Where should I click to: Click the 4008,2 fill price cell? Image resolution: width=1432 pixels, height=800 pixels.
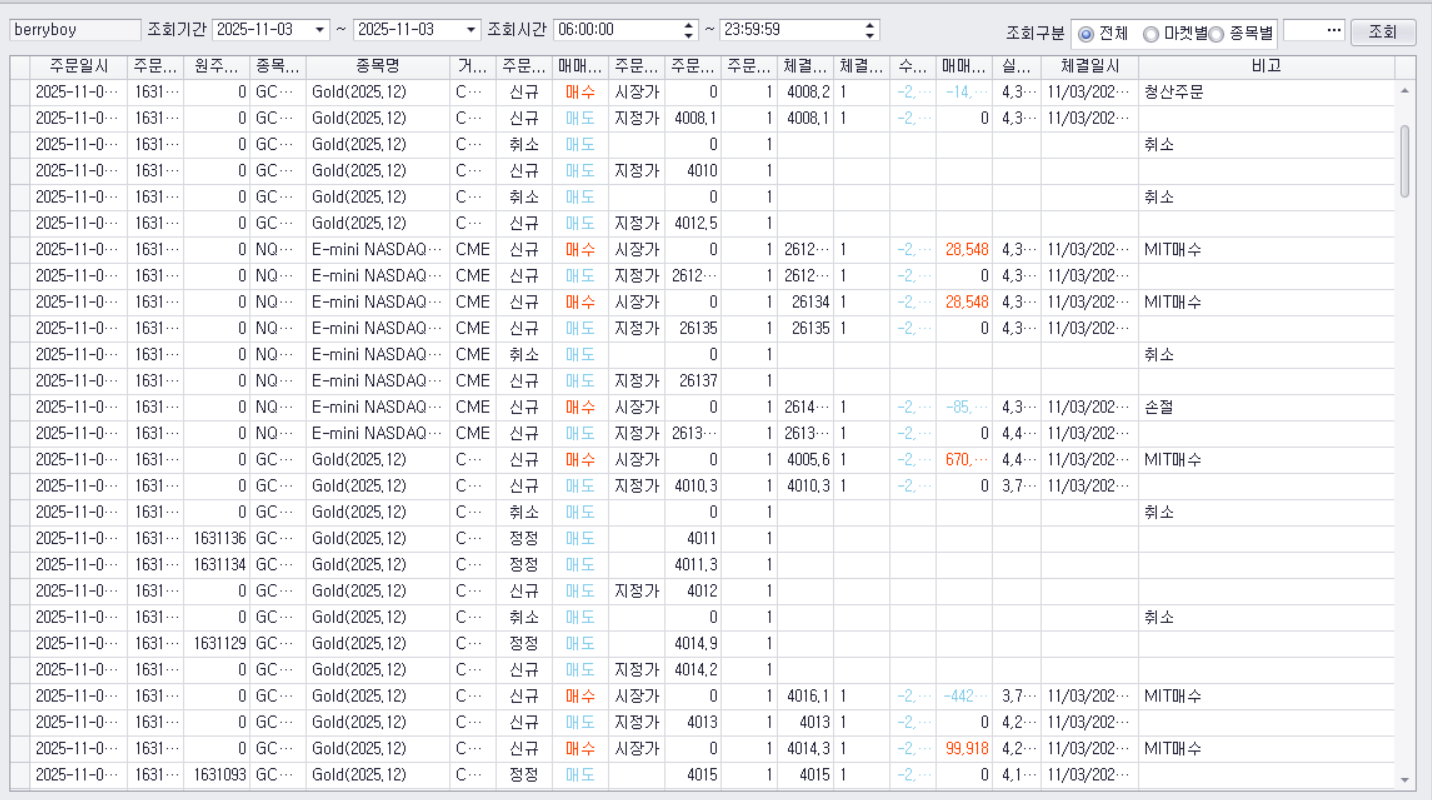point(808,92)
